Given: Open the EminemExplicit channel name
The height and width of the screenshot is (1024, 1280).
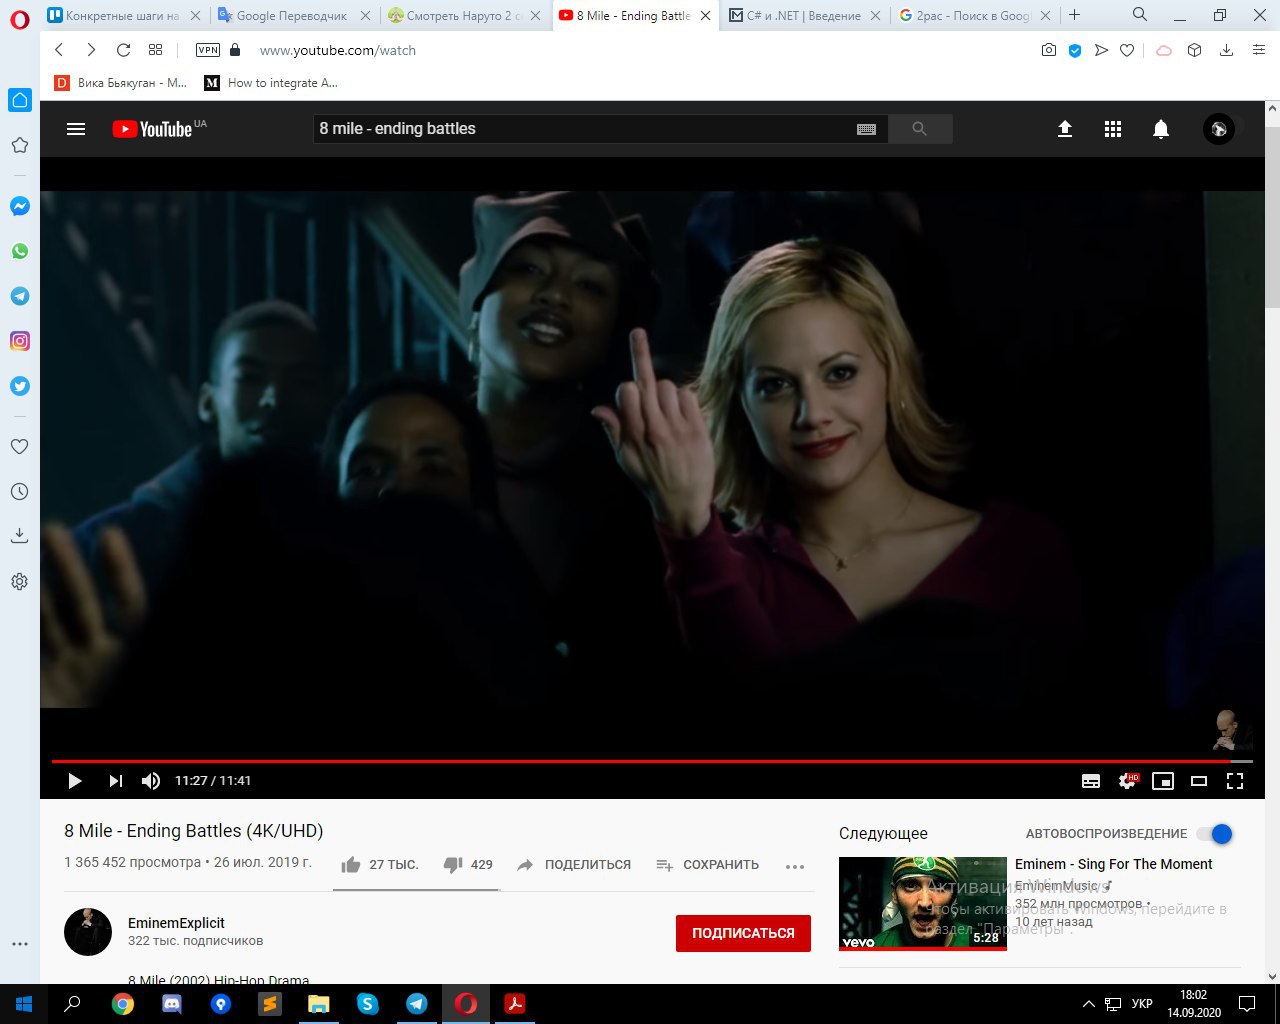Looking at the screenshot, I should (176, 923).
